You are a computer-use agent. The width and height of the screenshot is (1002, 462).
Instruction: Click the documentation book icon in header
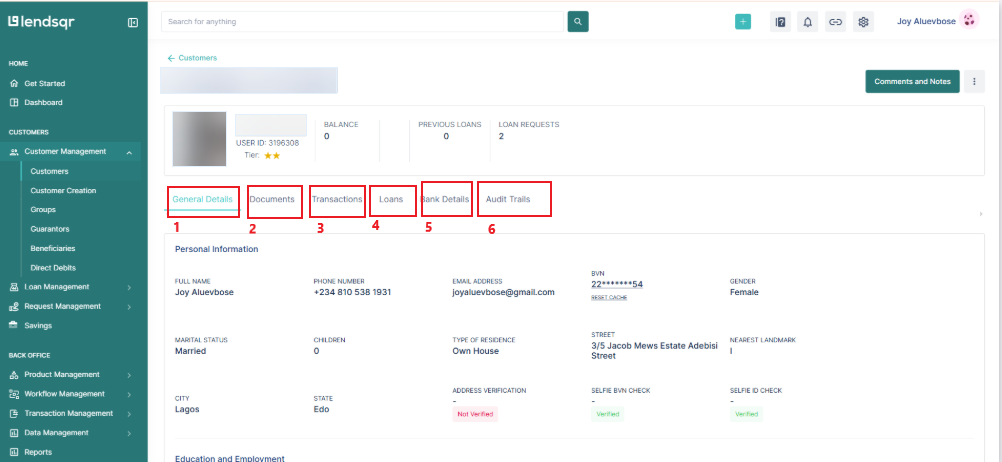[780, 21]
